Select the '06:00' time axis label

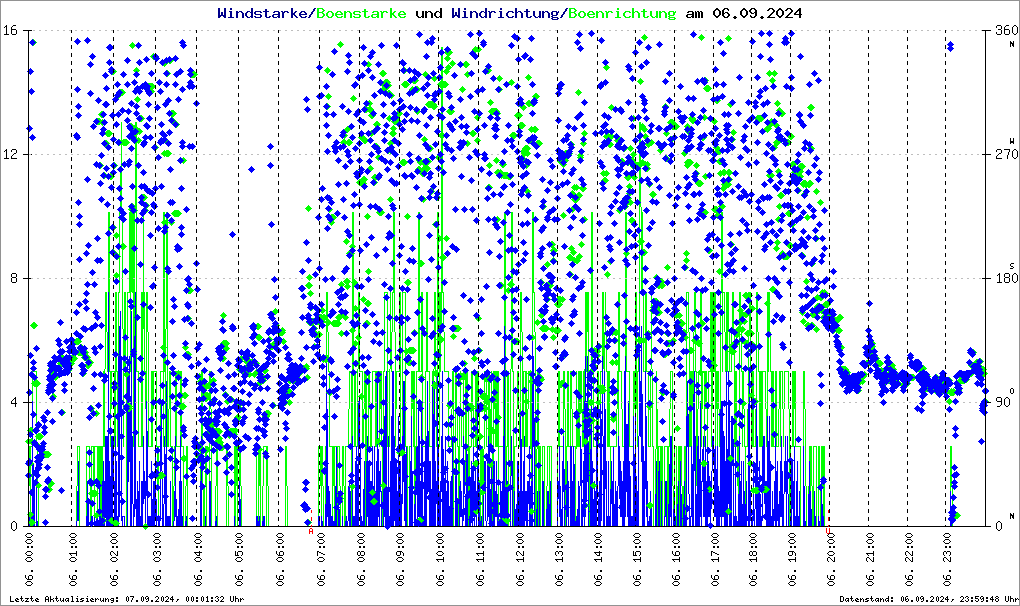tap(280, 549)
